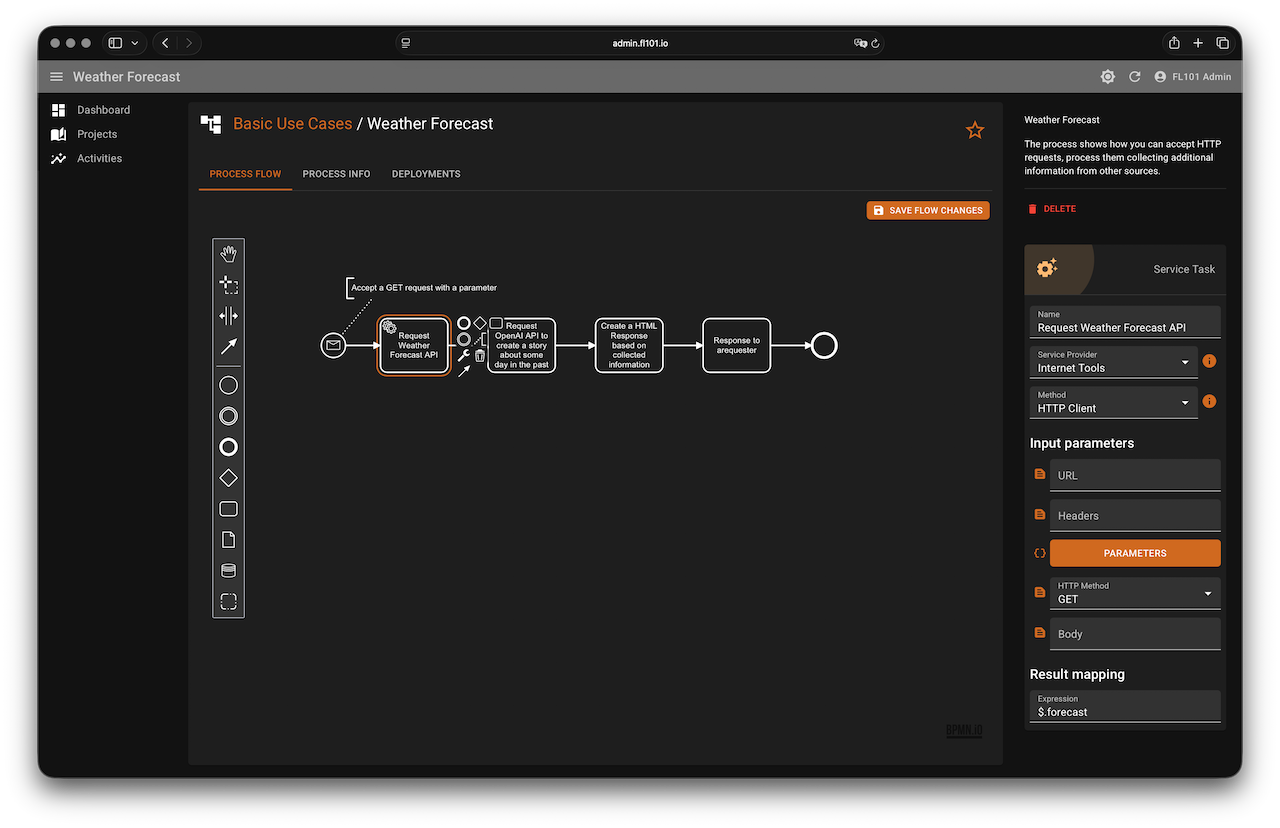1280x828 pixels.
Task: Choose the data store shape in palette
Action: pos(228,571)
